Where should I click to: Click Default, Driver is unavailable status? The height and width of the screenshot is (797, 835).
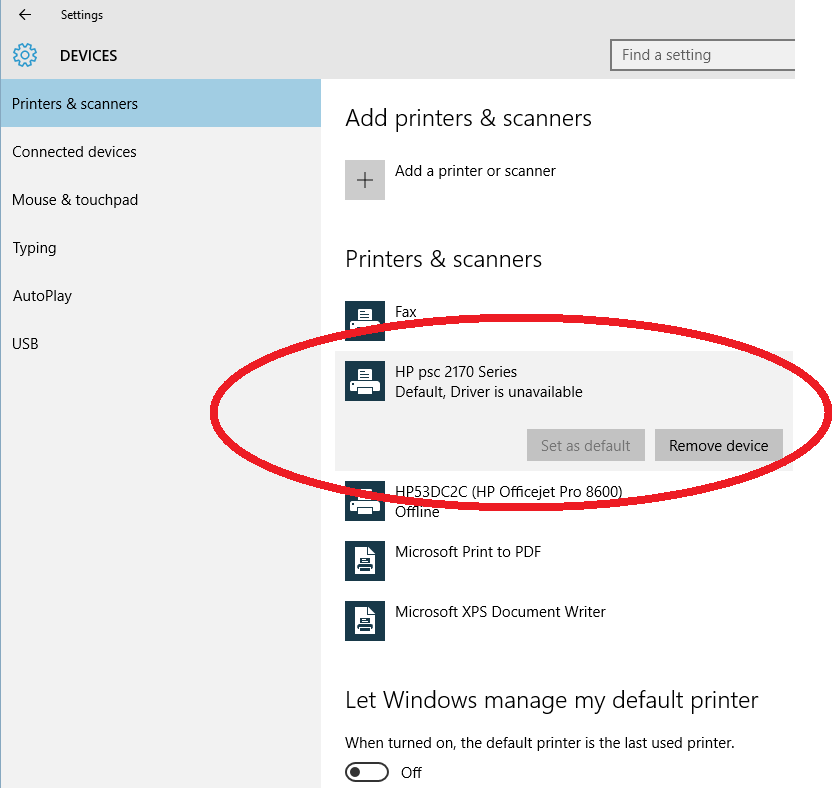pyautogui.click(x=488, y=392)
